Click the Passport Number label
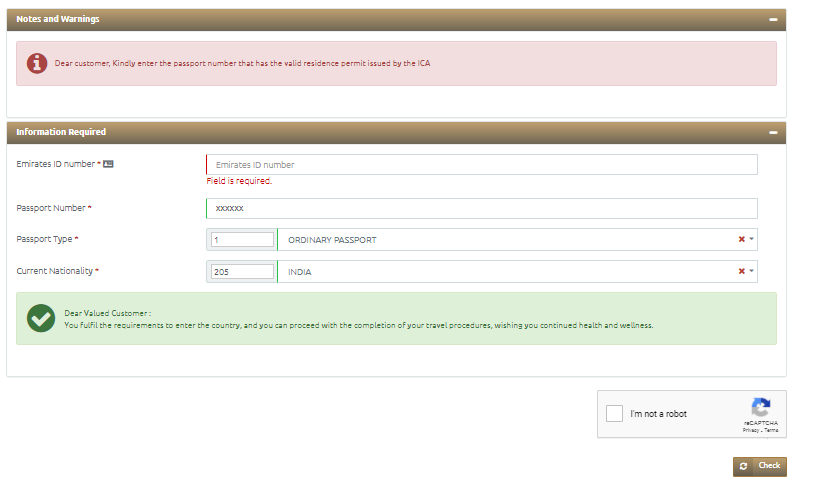This screenshot has height=499, width=816. 50,208
